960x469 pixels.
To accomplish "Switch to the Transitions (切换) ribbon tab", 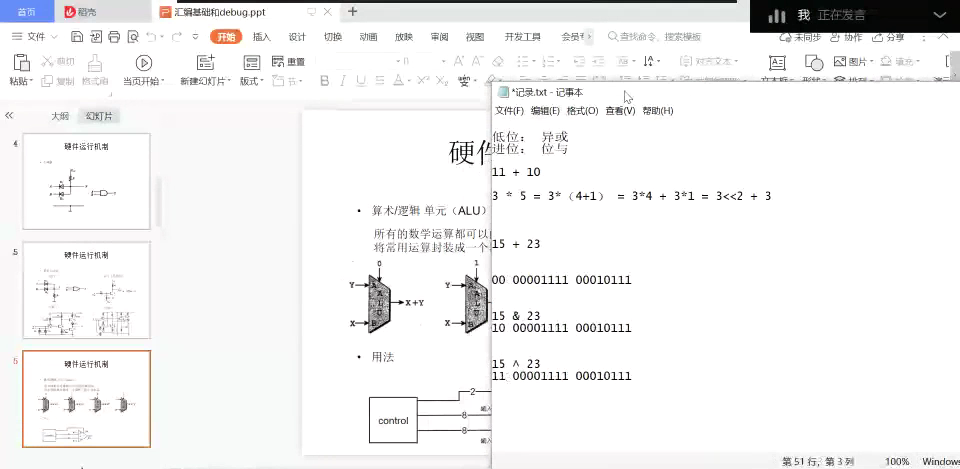I will point(332,37).
